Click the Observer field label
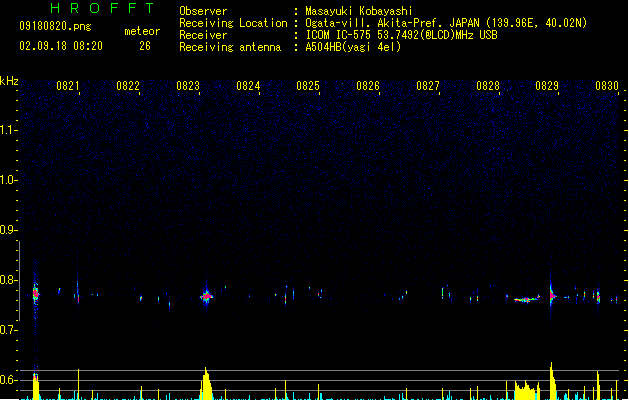629x400 pixels. 203,11
